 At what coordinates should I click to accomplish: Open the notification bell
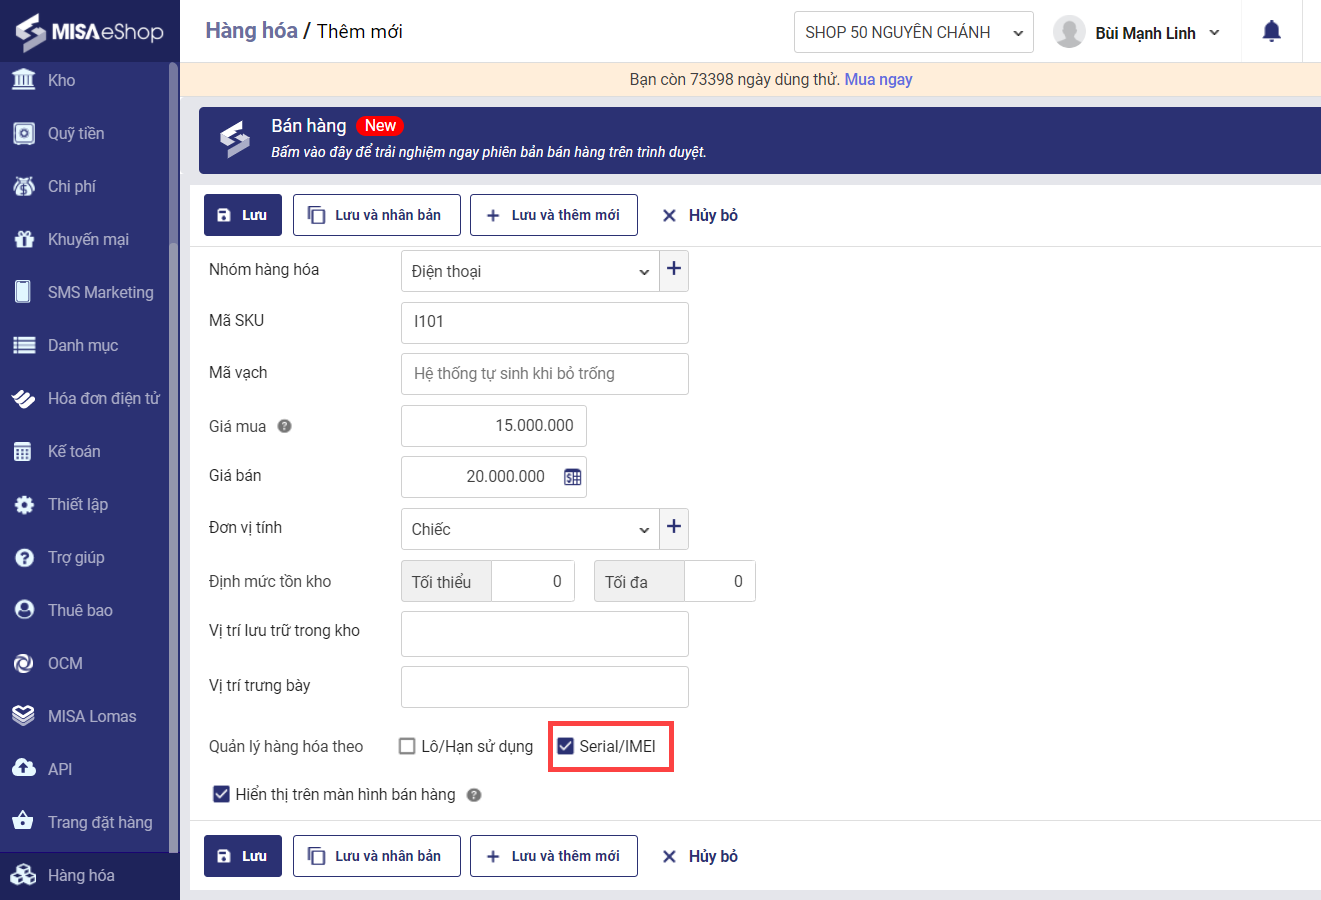(x=1272, y=32)
